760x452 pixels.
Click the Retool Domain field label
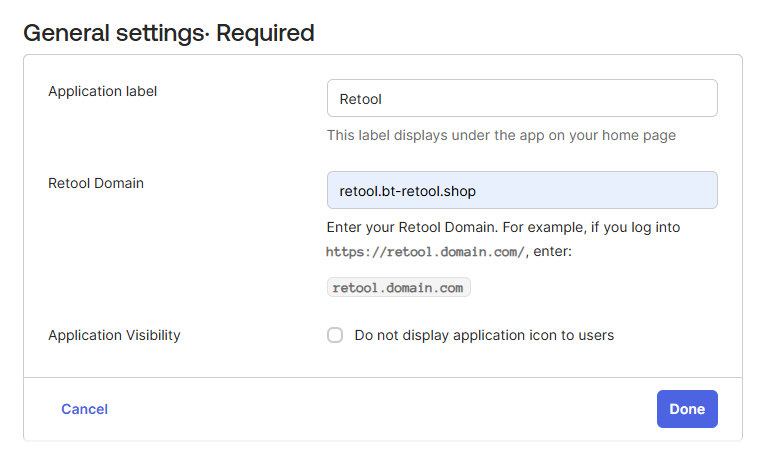click(96, 183)
